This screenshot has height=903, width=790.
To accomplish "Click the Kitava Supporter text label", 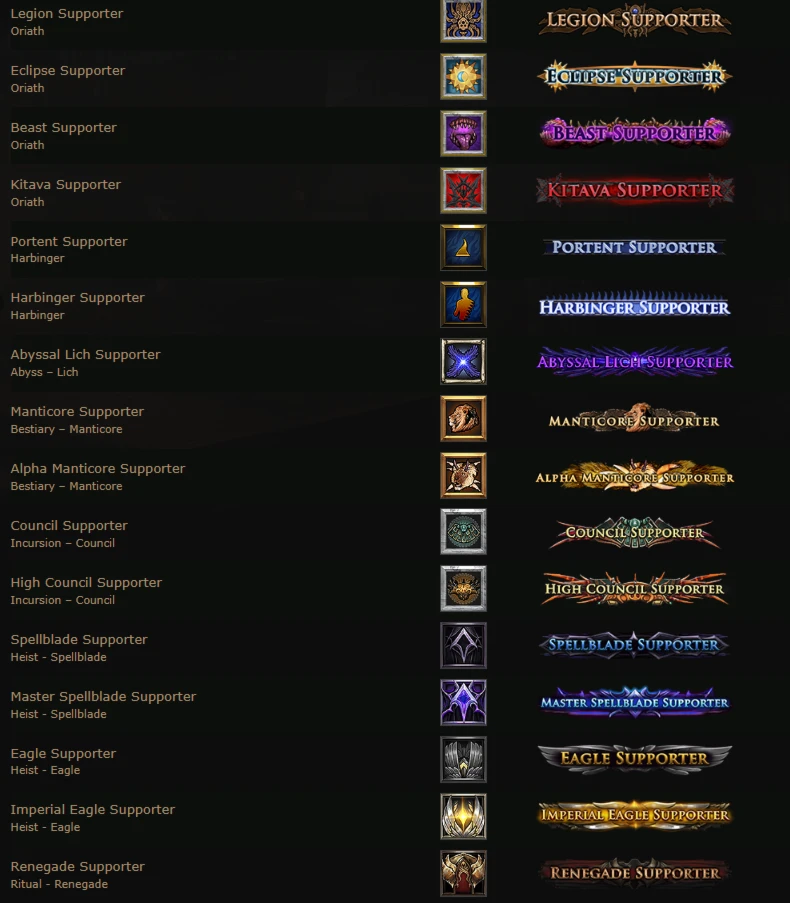I will (x=66, y=184).
